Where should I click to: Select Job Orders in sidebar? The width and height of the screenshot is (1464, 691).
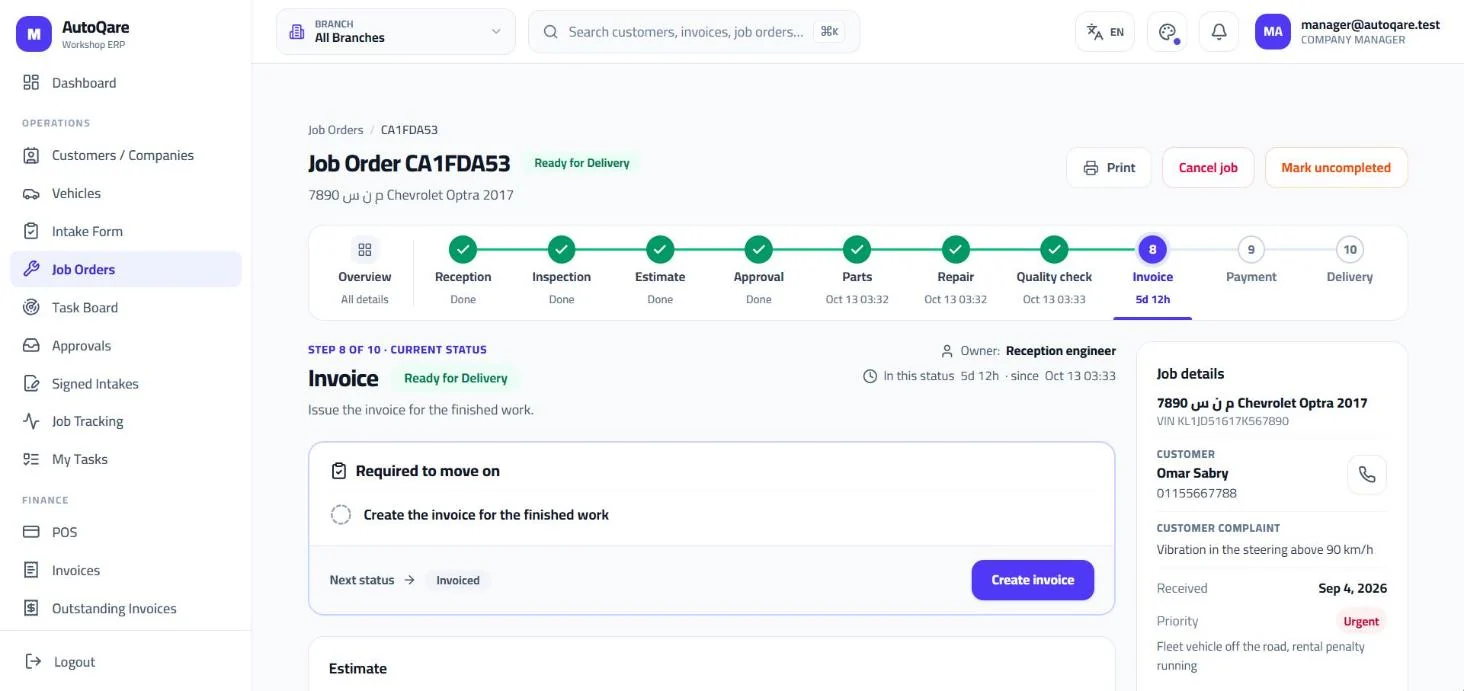point(126,269)
